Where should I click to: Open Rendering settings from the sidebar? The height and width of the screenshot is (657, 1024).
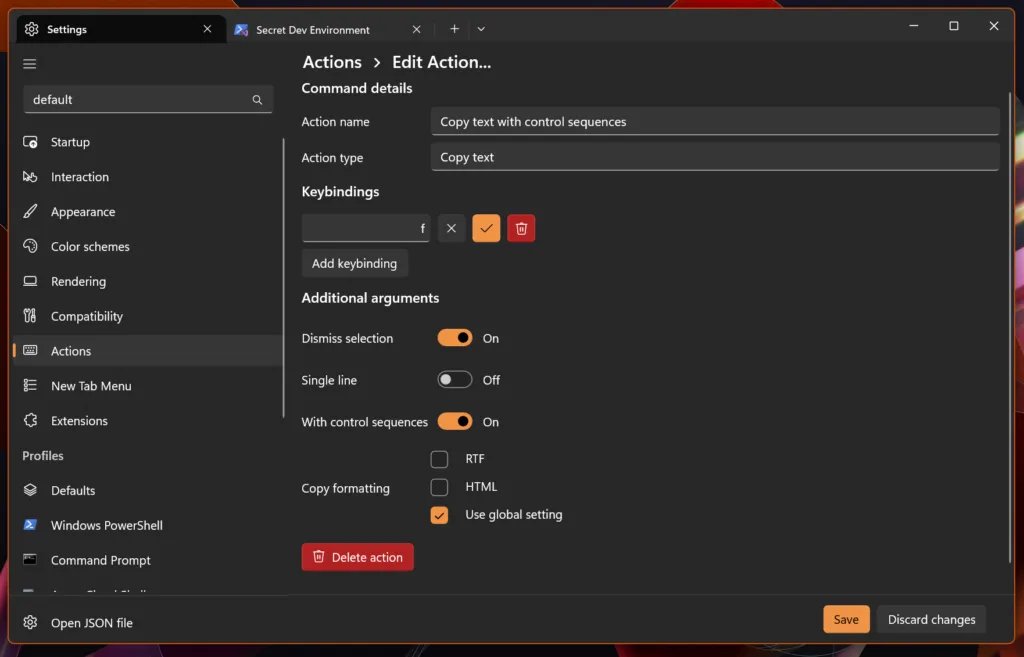pos(30,281)
